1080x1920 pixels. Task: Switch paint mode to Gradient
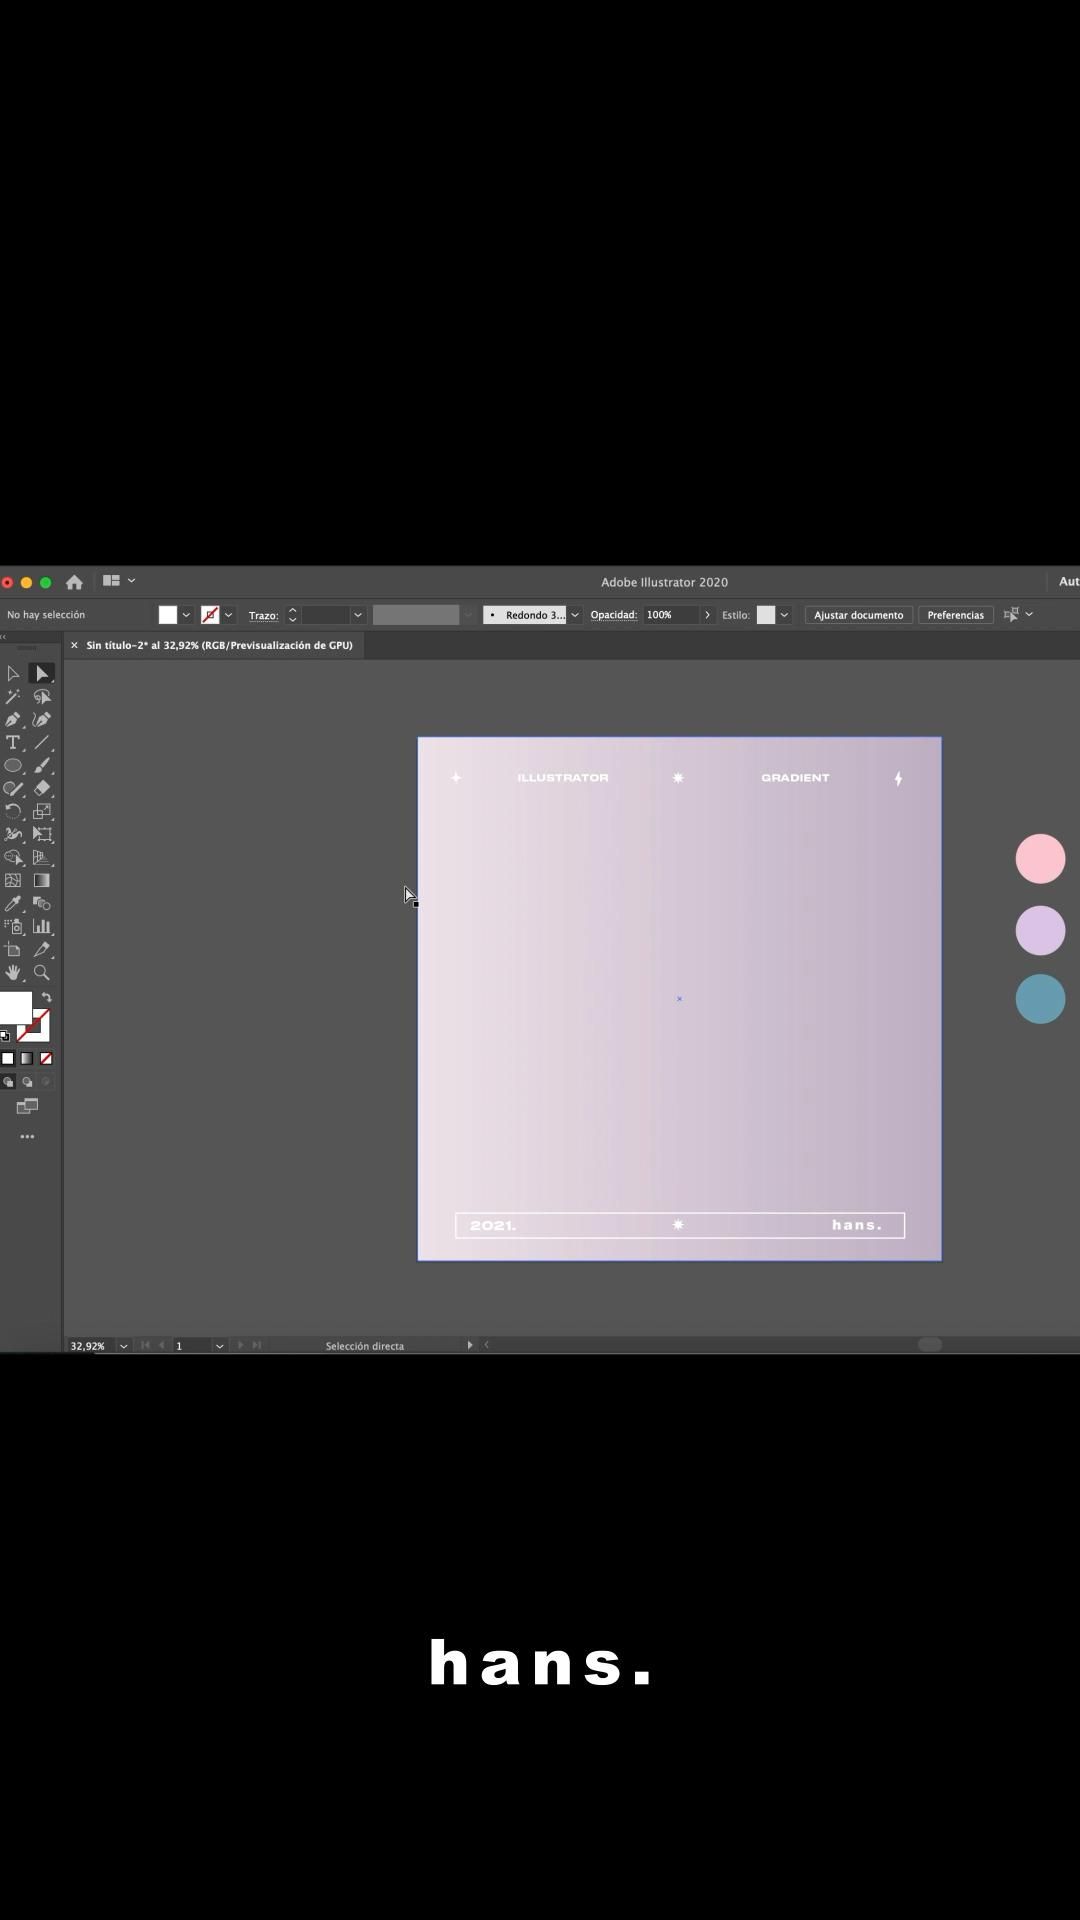coord(27,1059)
